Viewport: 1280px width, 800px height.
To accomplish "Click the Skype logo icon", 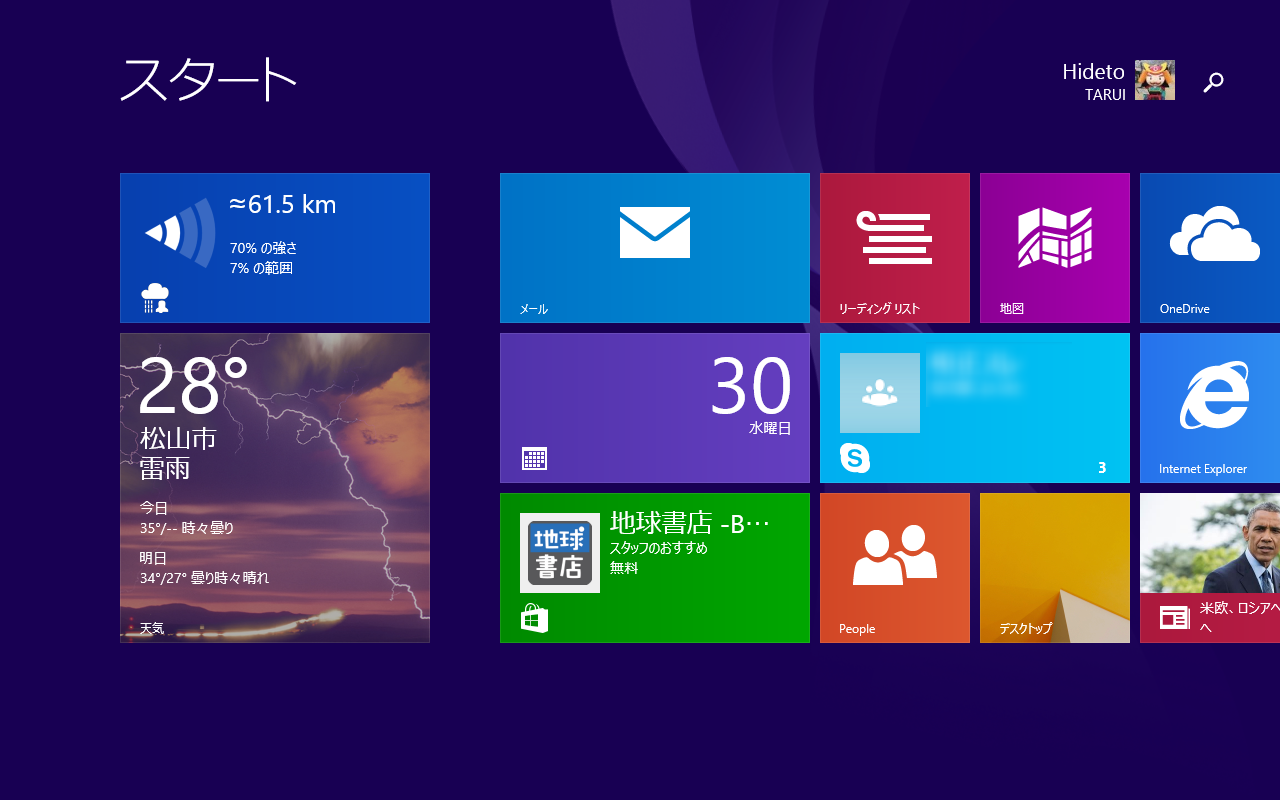I will (855, 458).
